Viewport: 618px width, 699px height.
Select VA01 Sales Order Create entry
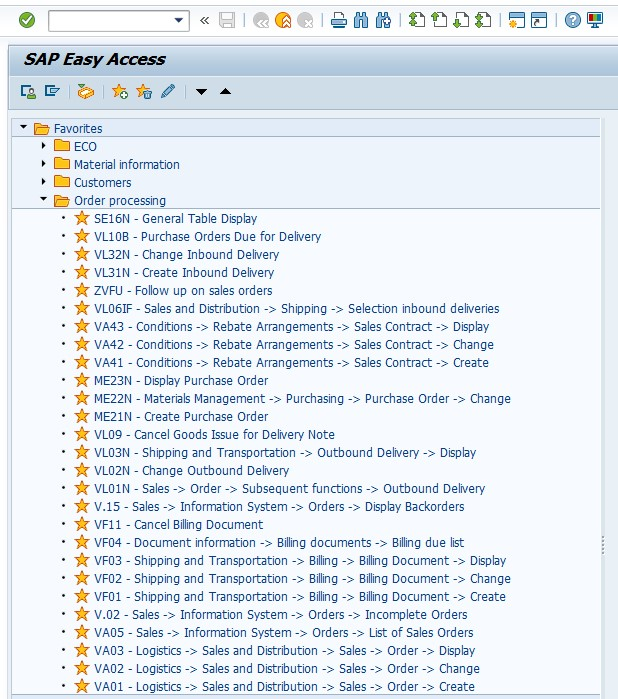click(284, 687)
